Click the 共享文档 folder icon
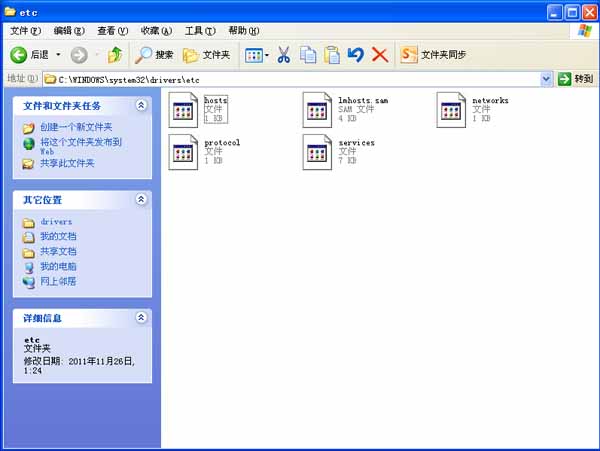Viewport: 600px width, 451px height. 29,253
